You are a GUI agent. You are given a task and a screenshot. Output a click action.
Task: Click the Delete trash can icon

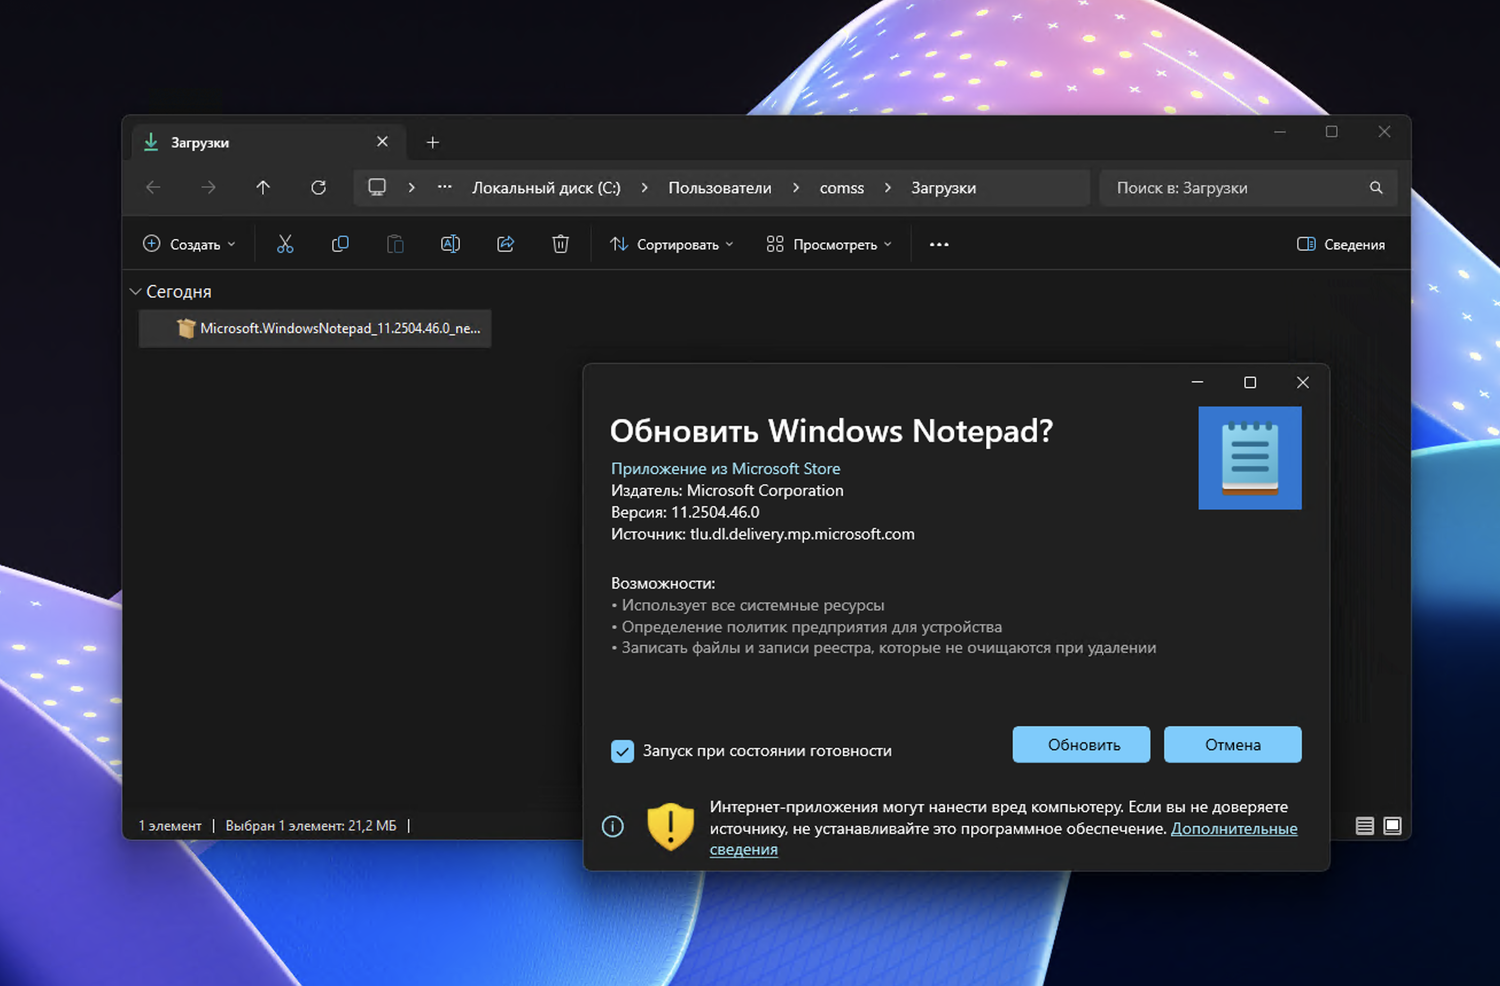coord(560,244)
